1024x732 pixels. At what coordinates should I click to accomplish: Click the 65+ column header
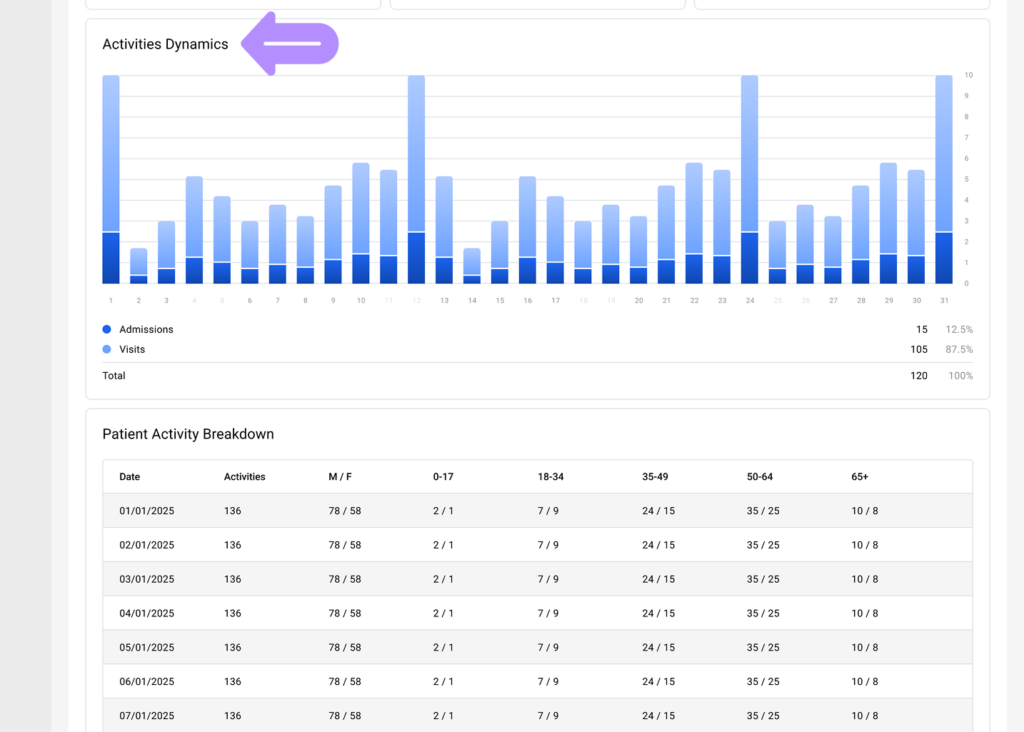tap(860, 477)
